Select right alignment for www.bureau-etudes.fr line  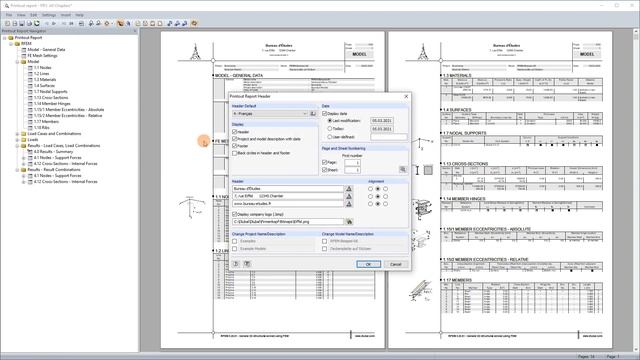click(385, 204)
